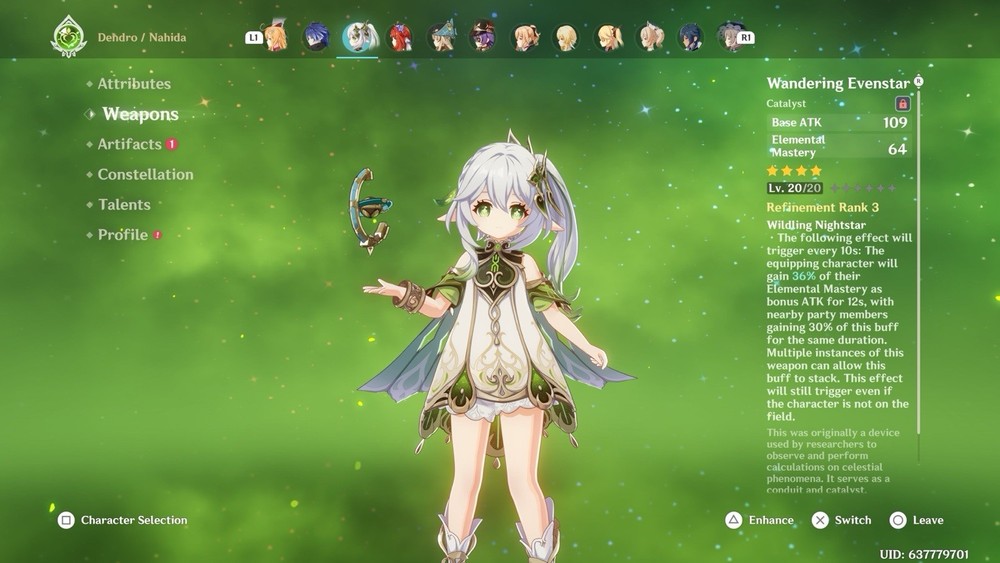Click the Switch weapon button
1000x563 pixels.
click(x=841, y=520)
